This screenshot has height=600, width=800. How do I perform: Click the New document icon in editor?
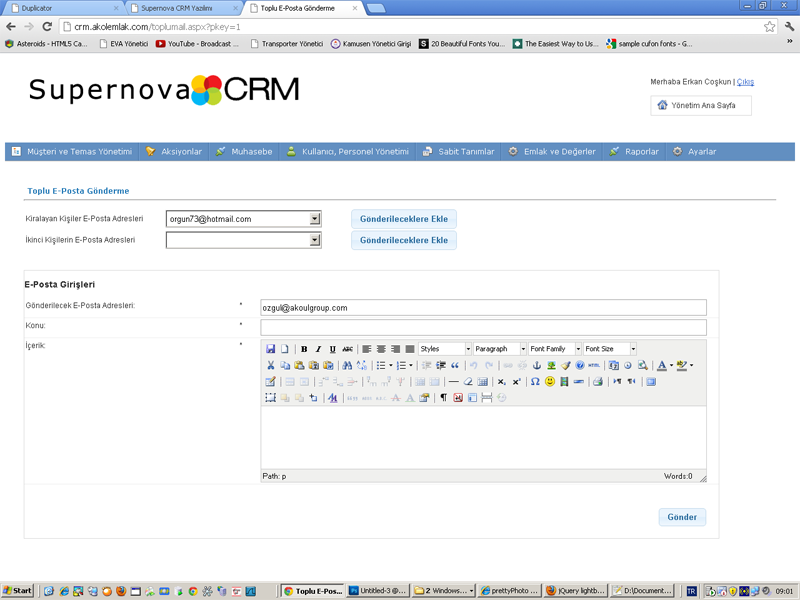click(x=285, y=349)
